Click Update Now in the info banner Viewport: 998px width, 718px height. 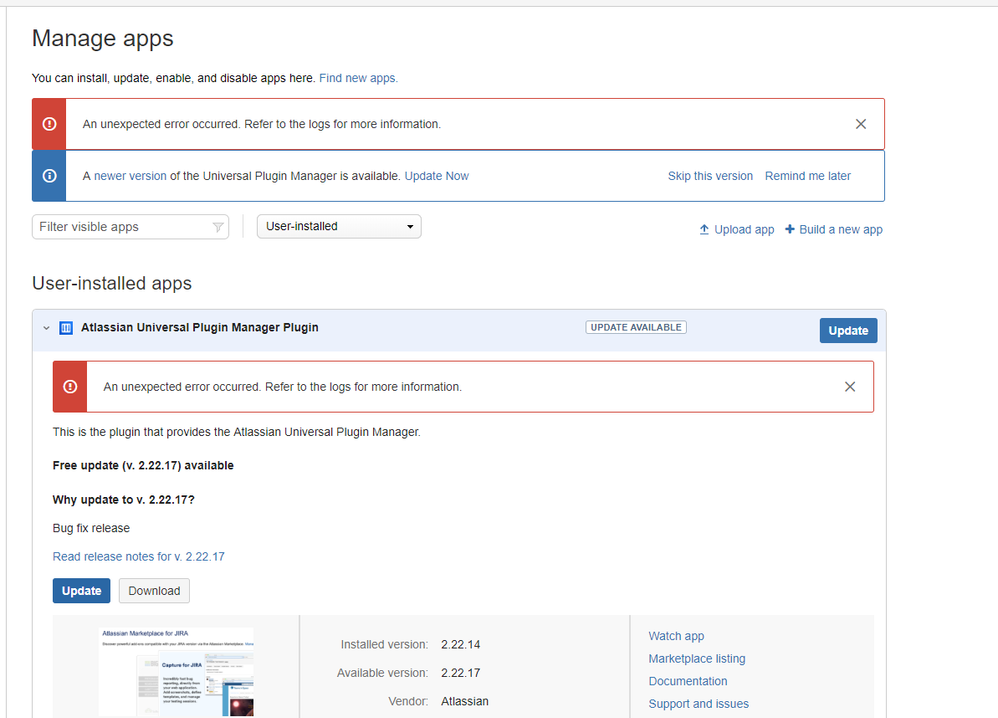click(x=437, y=176)
